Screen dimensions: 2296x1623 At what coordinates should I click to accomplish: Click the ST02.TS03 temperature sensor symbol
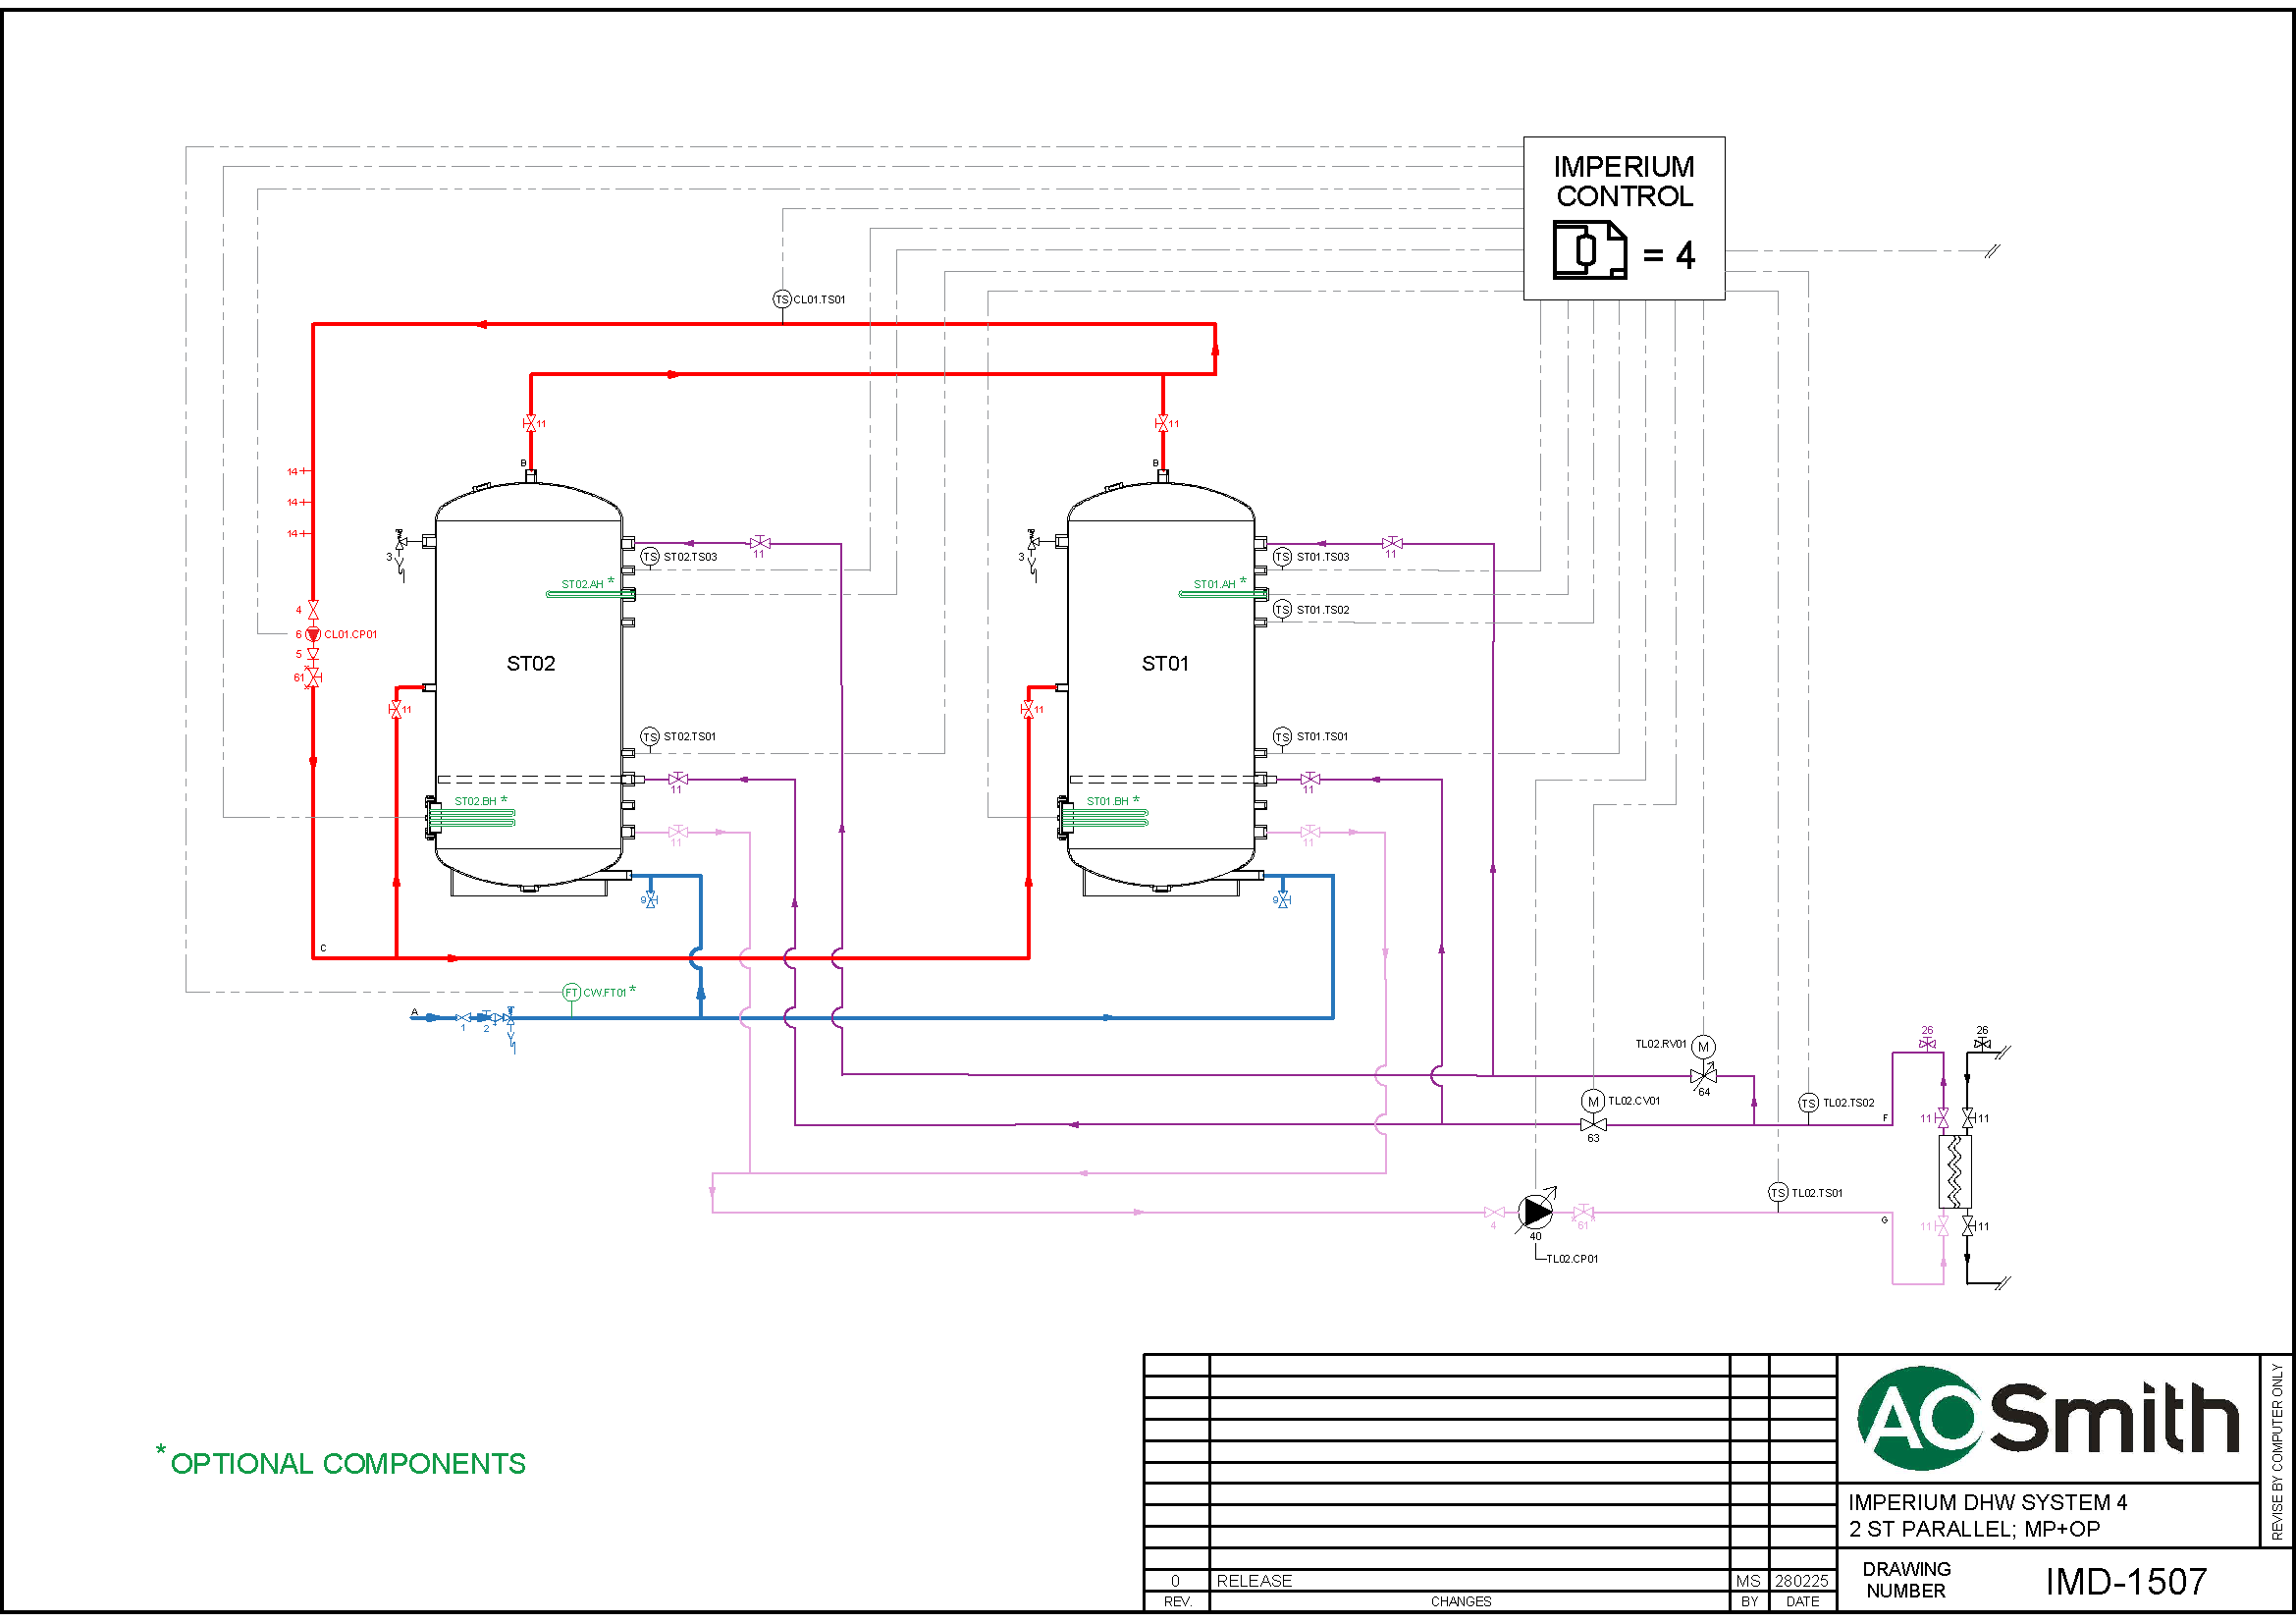tap(650, 557)
